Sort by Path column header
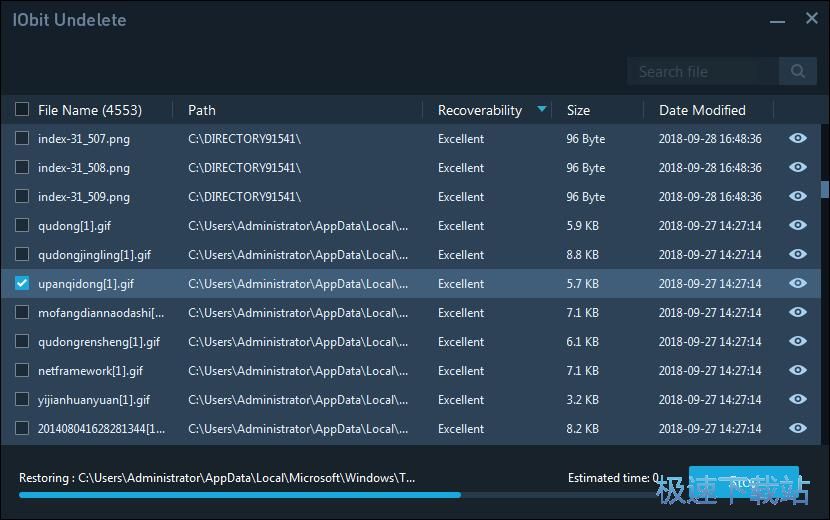 pos(202,110)
